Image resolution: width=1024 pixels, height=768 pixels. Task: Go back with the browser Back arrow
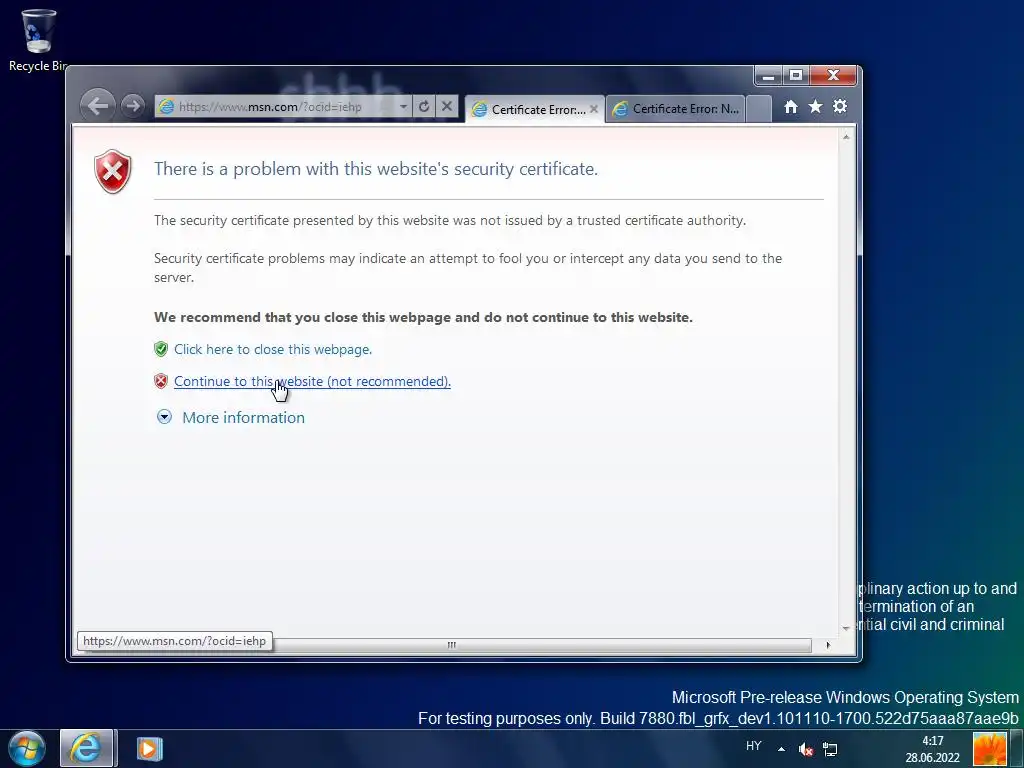(x=97, y=106)
